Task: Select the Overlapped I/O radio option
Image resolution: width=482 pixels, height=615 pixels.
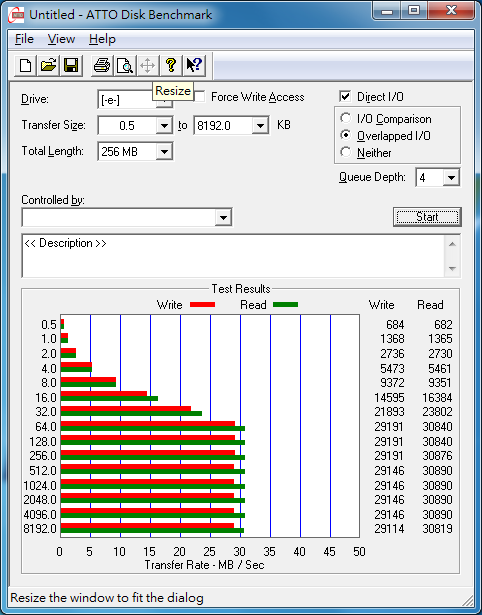Action: (346, 135)
